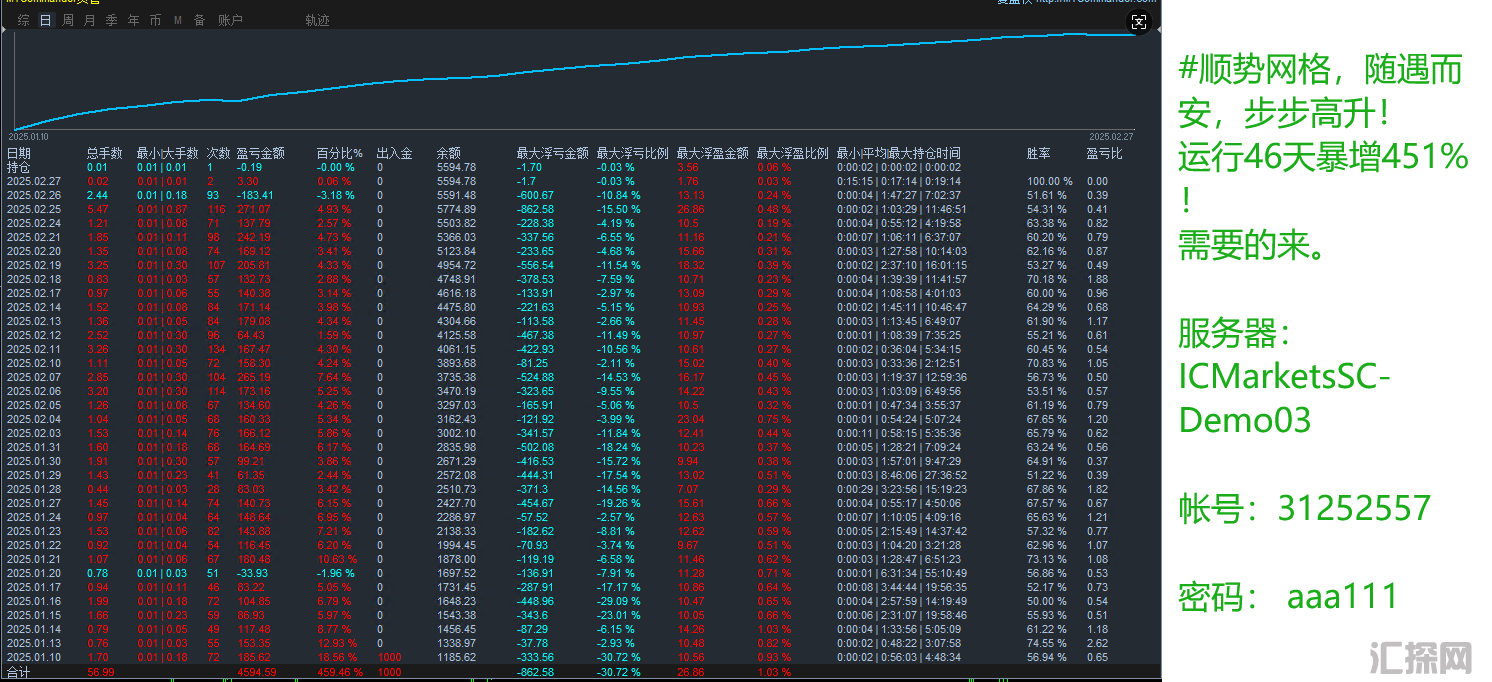Click the 总手数 column header
The image size is (1492, 682).
coord(105,154)
